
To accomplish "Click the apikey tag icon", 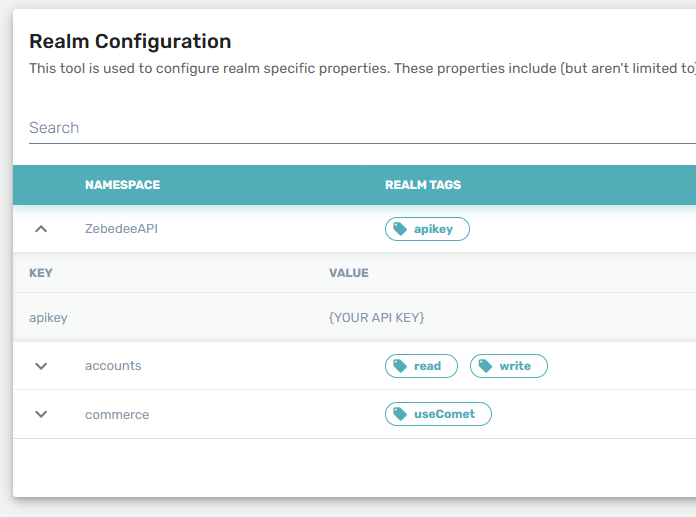I will (400, 229).
